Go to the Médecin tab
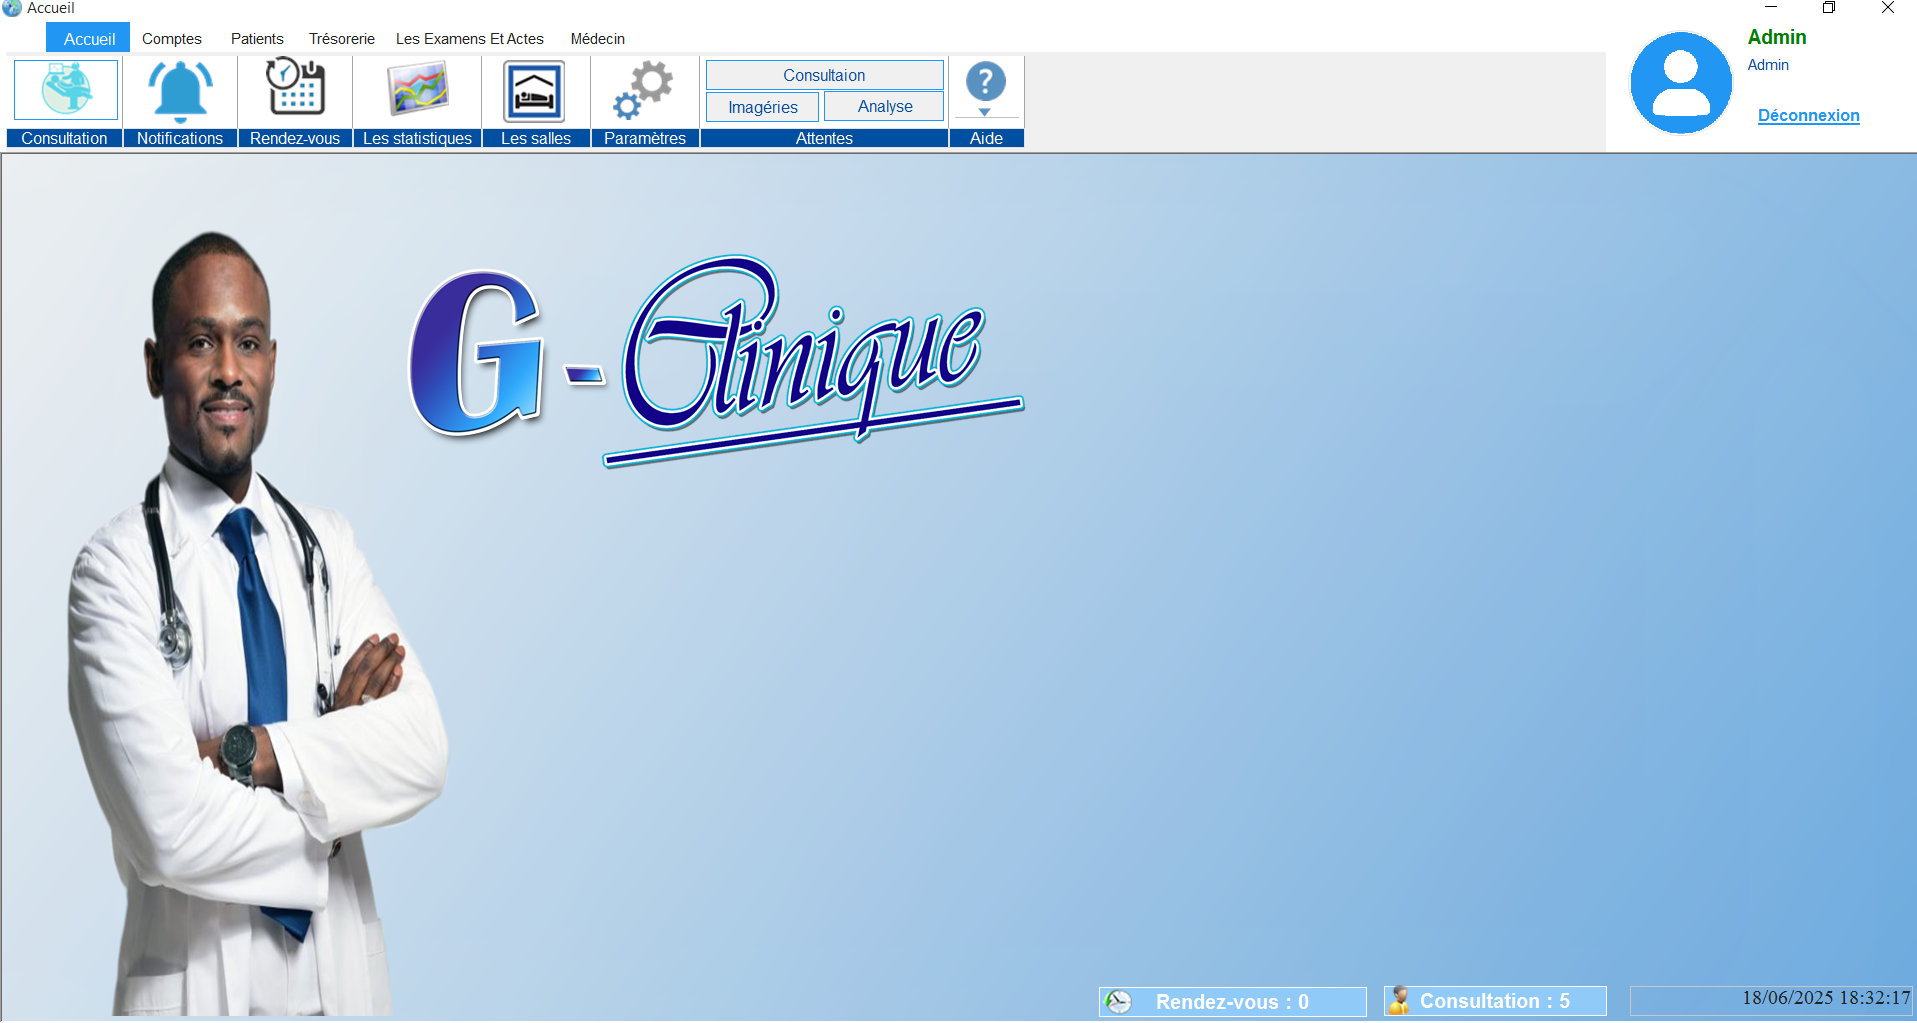The height and width of the screenshot is (1023, 1917). tap(598, 39)
